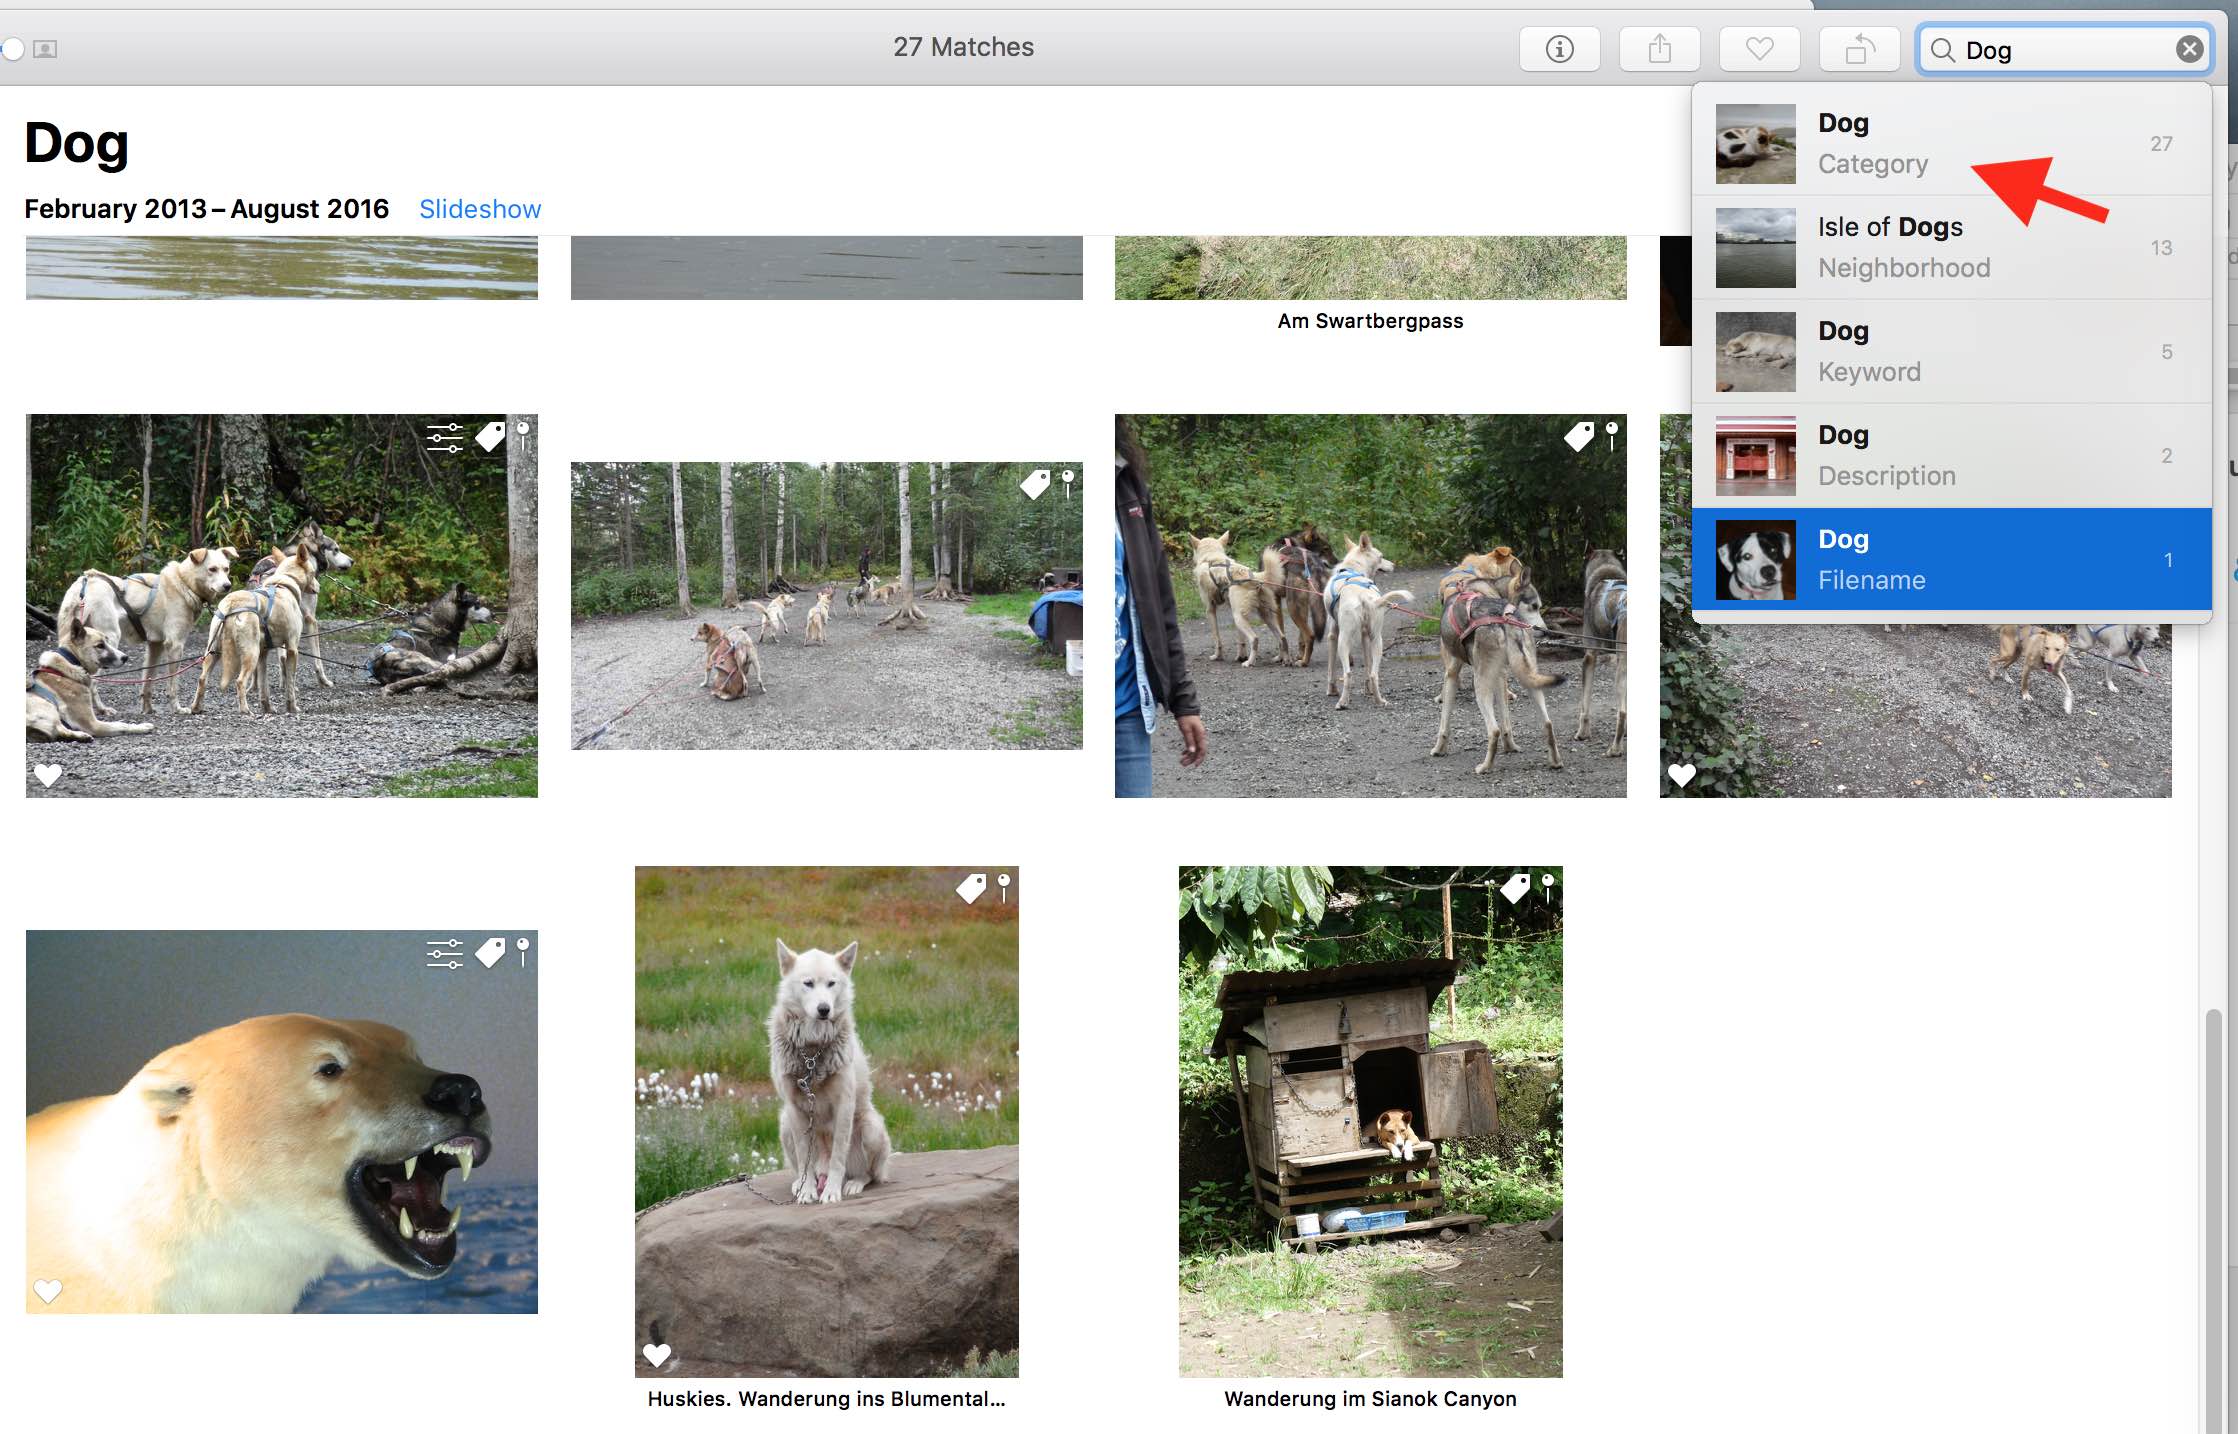Open the Sianok Canyon dog kennel thumbnail
Screen dimensions: 2238x1434
pos(1370,1121)
